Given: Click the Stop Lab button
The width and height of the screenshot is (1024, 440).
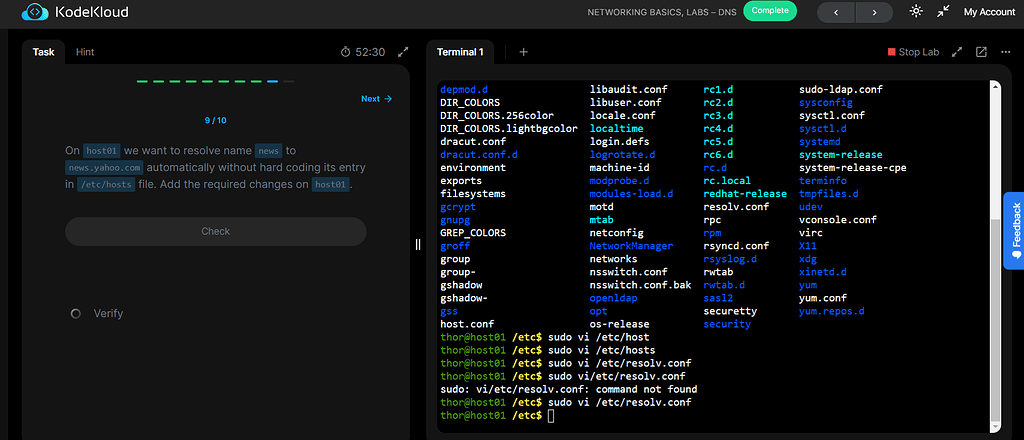Looking at the screenshot, I should click(x=913, y=52).
